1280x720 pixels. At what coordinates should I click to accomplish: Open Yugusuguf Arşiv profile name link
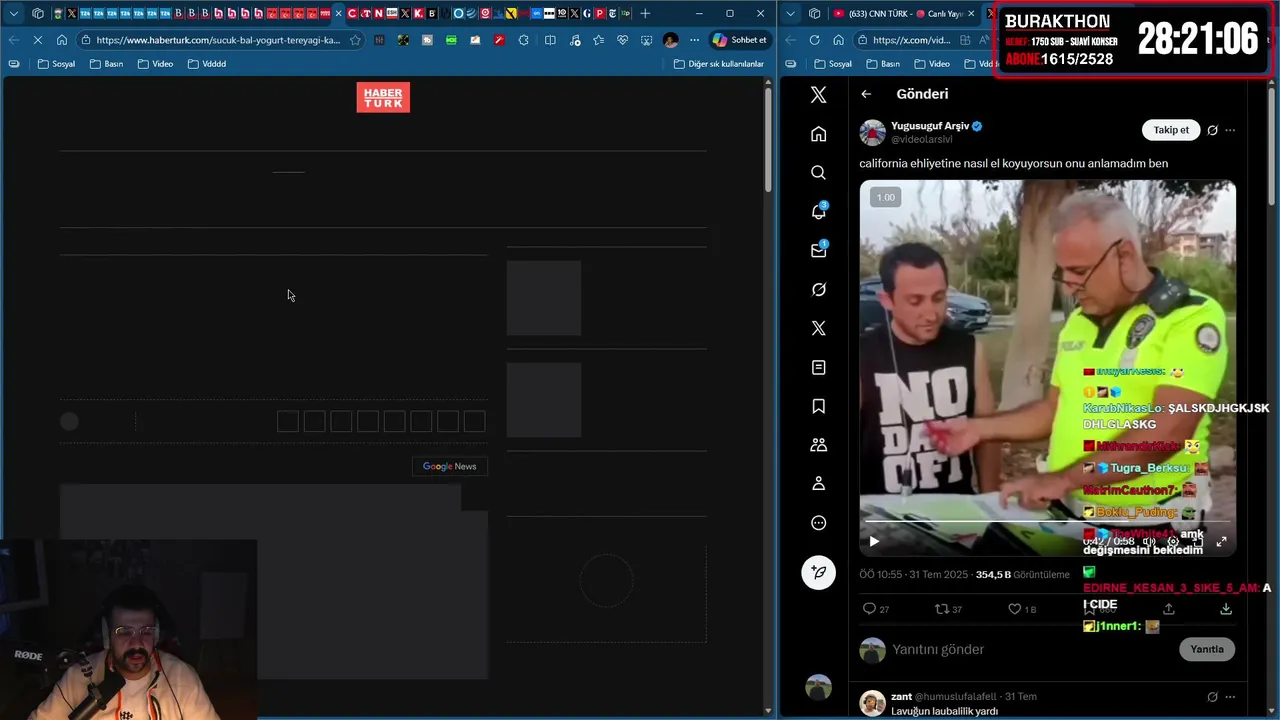pos(930,126)
